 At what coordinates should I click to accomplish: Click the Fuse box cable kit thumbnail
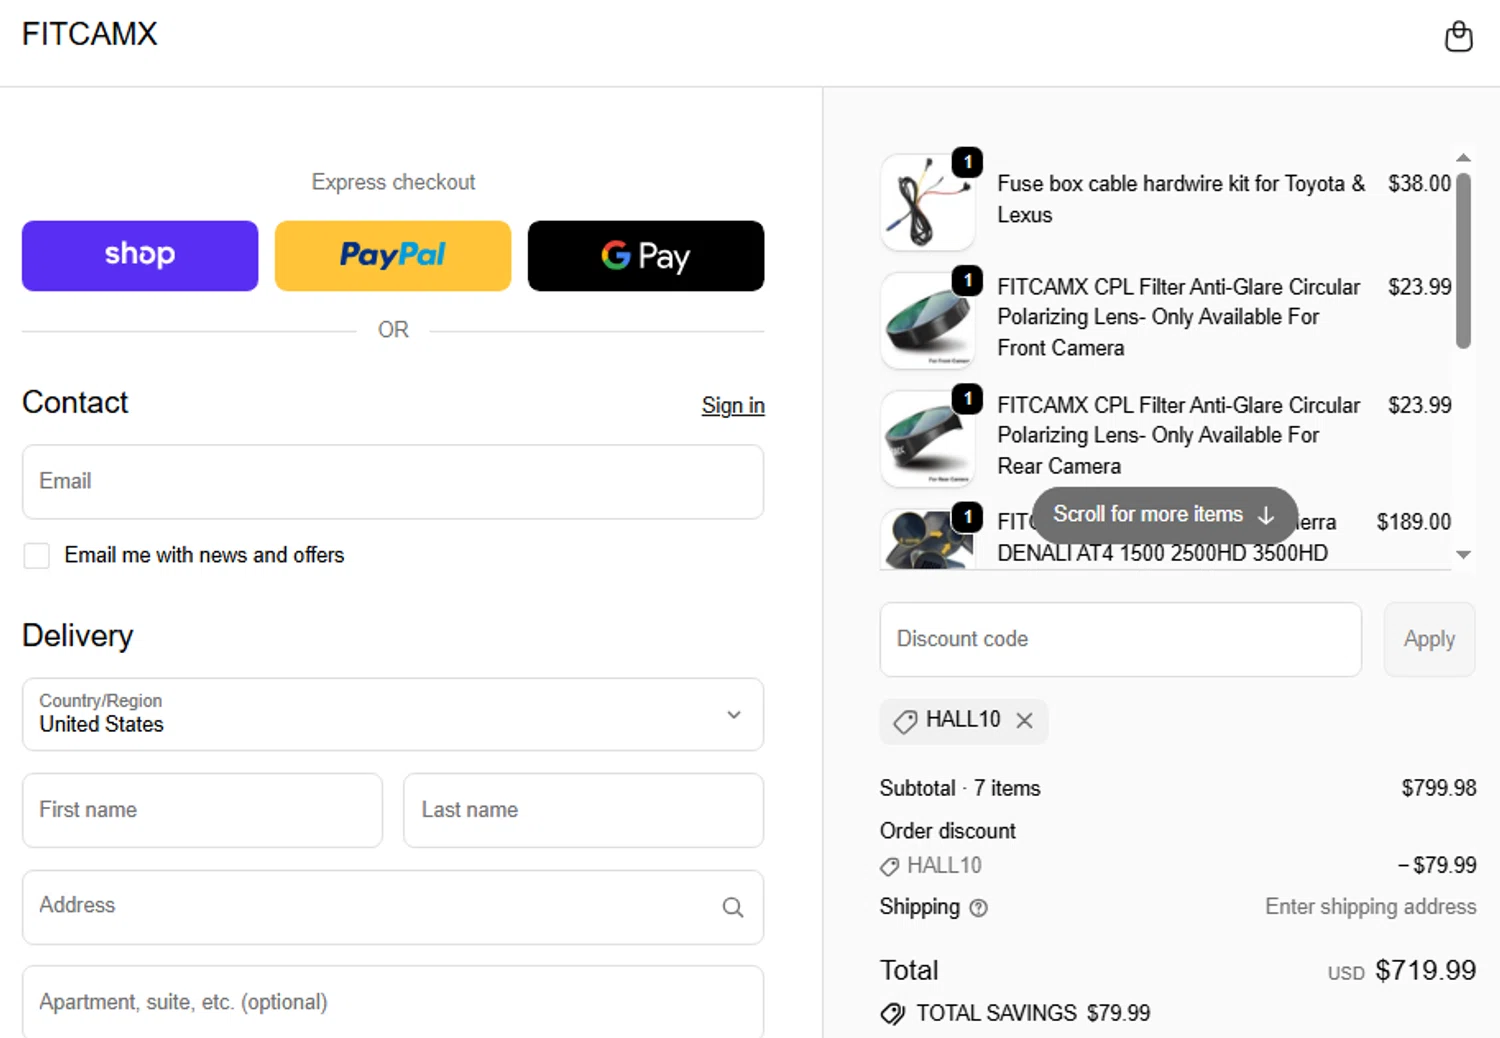point(928,202)
